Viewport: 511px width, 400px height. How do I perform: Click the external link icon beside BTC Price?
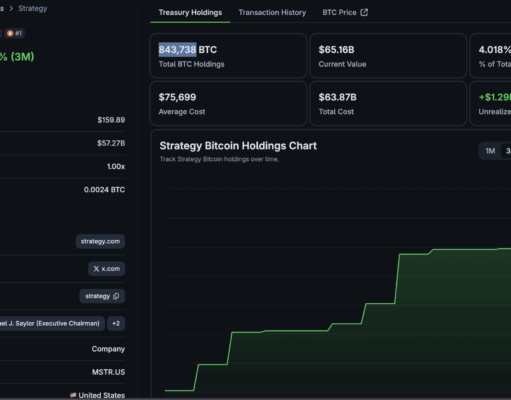click(364, 13)
